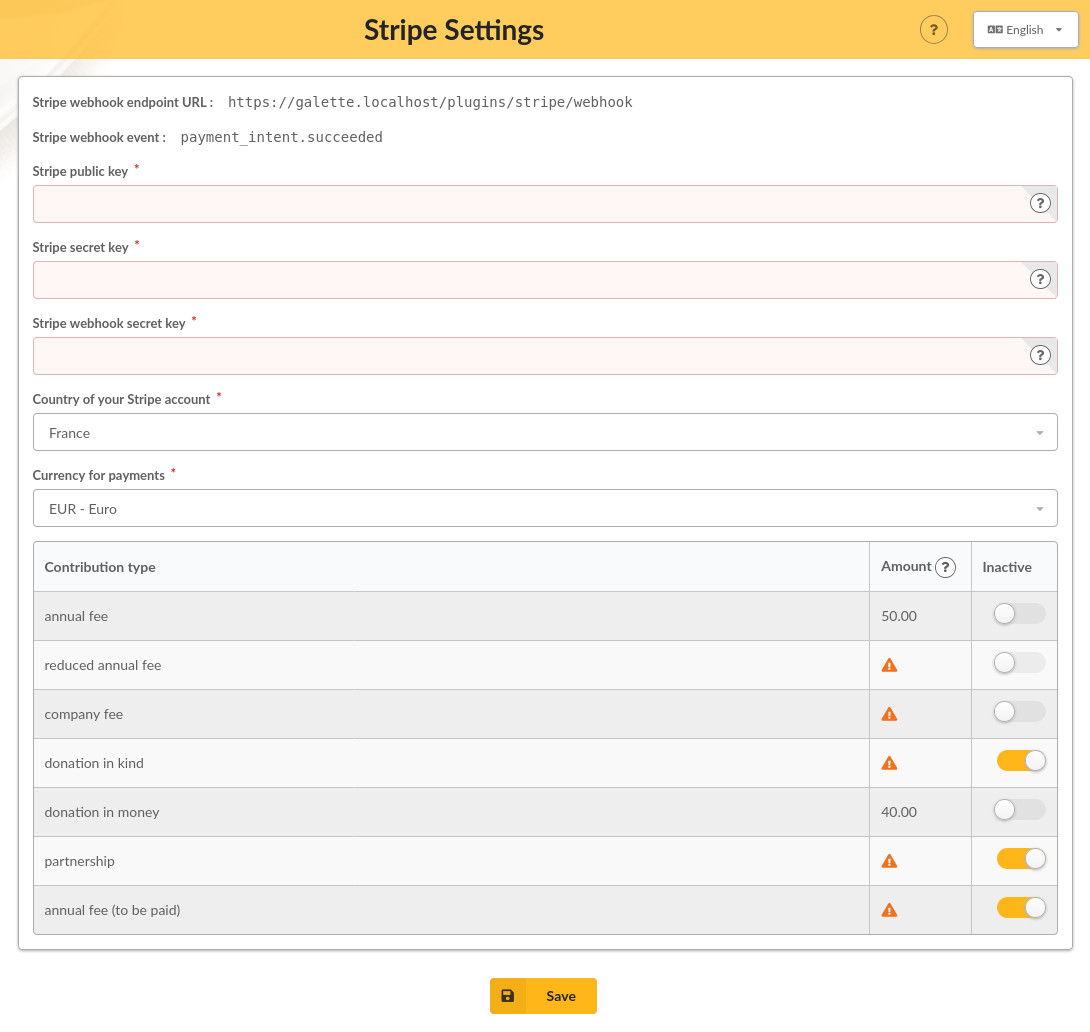Click the payment_intent.succeeded event text
Screen dimensions: 1090x1032
(x=282, y=137)
